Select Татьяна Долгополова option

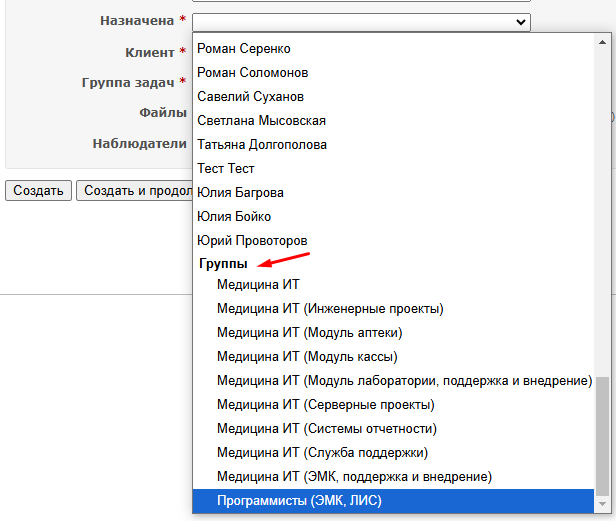(x=262, y=145)
